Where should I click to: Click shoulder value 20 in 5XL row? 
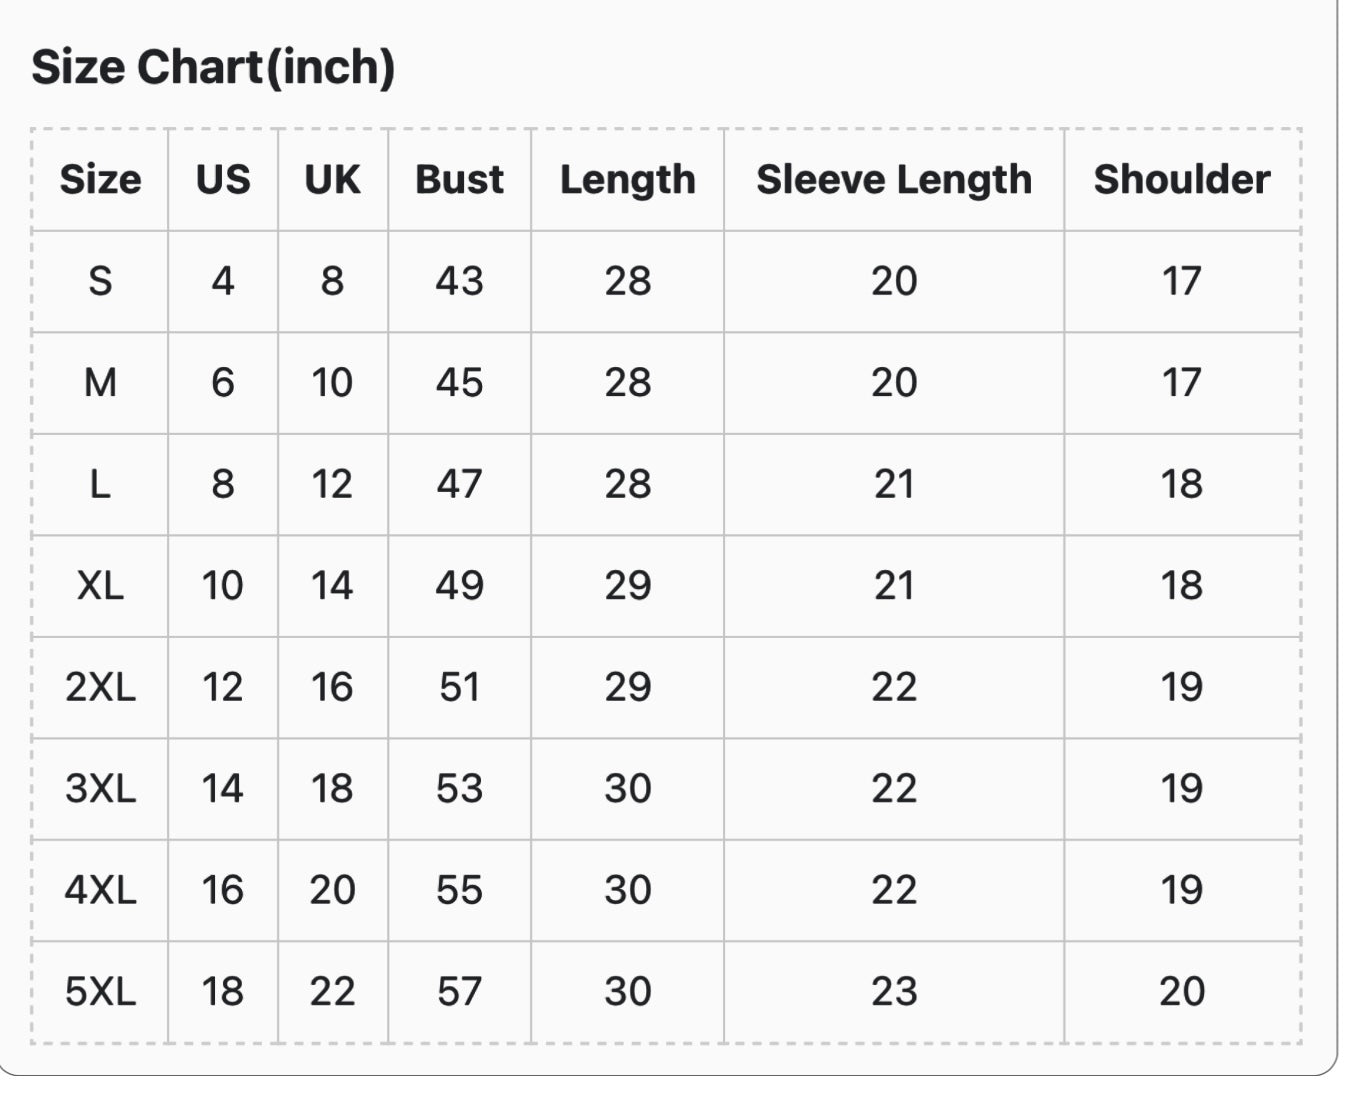(x=1182, y=992)
